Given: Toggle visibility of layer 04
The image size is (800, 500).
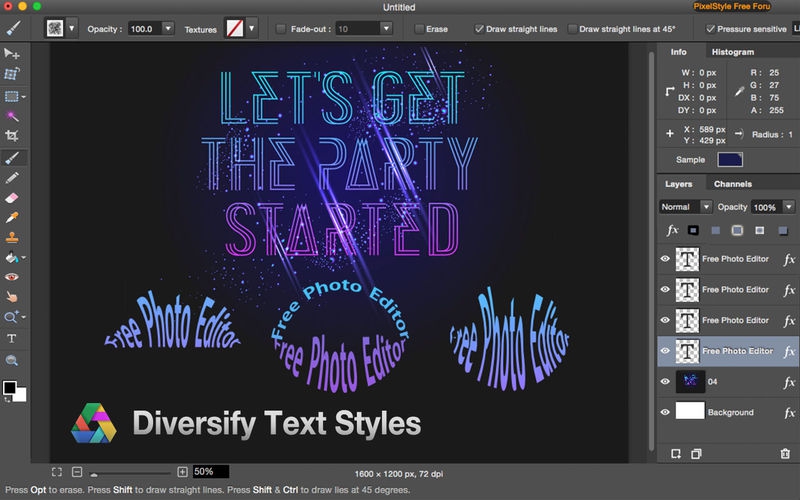Looking at the screenshot, I should click(x=666, y=382).
